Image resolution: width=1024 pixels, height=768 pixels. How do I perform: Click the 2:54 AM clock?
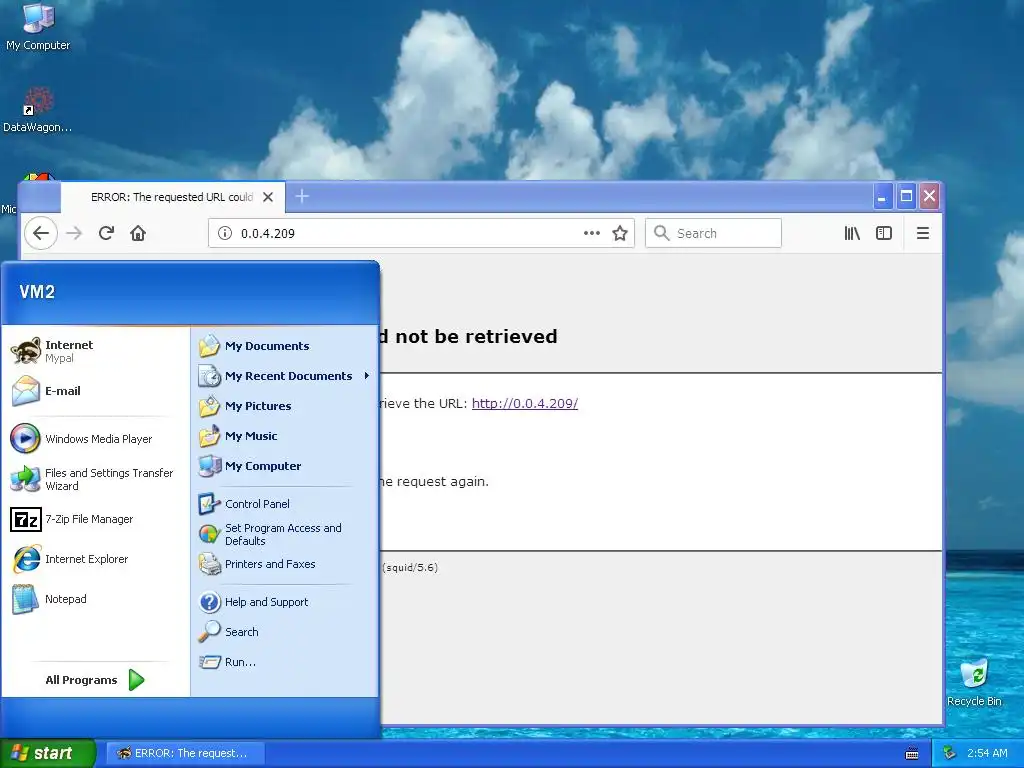click(987, 753)
